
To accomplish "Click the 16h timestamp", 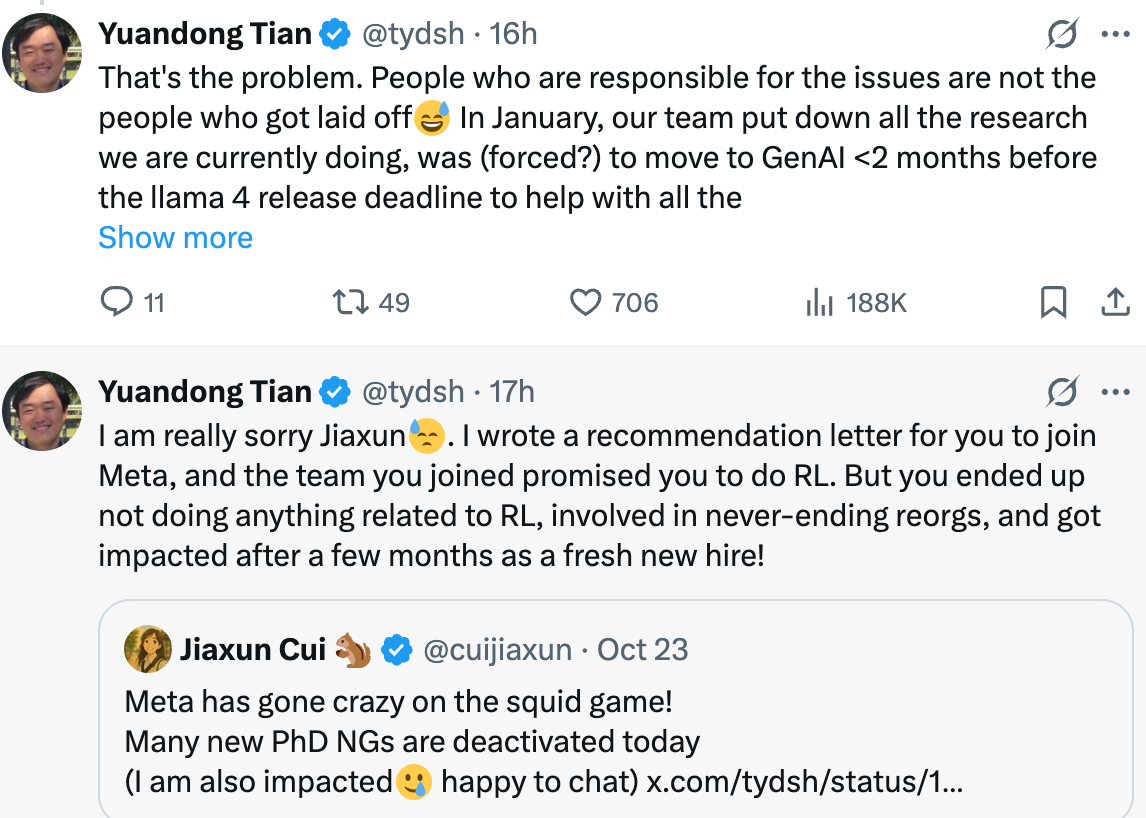I will tap(513, 34).
